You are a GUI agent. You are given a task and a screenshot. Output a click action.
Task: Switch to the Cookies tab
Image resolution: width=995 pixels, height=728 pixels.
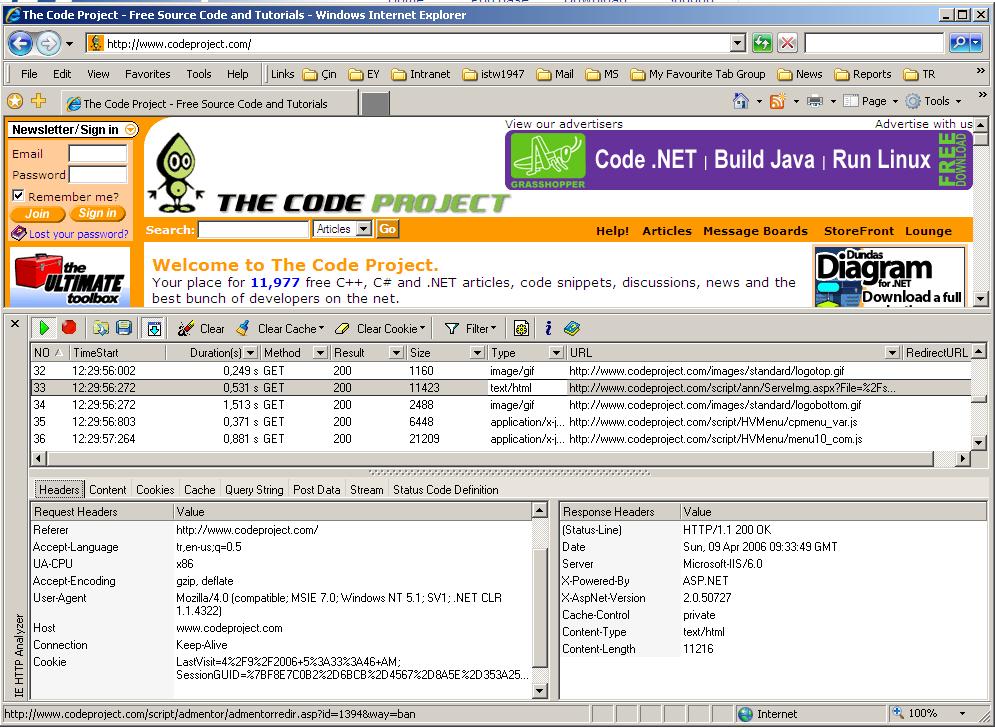pyautogui.click(x=155, y=489)
